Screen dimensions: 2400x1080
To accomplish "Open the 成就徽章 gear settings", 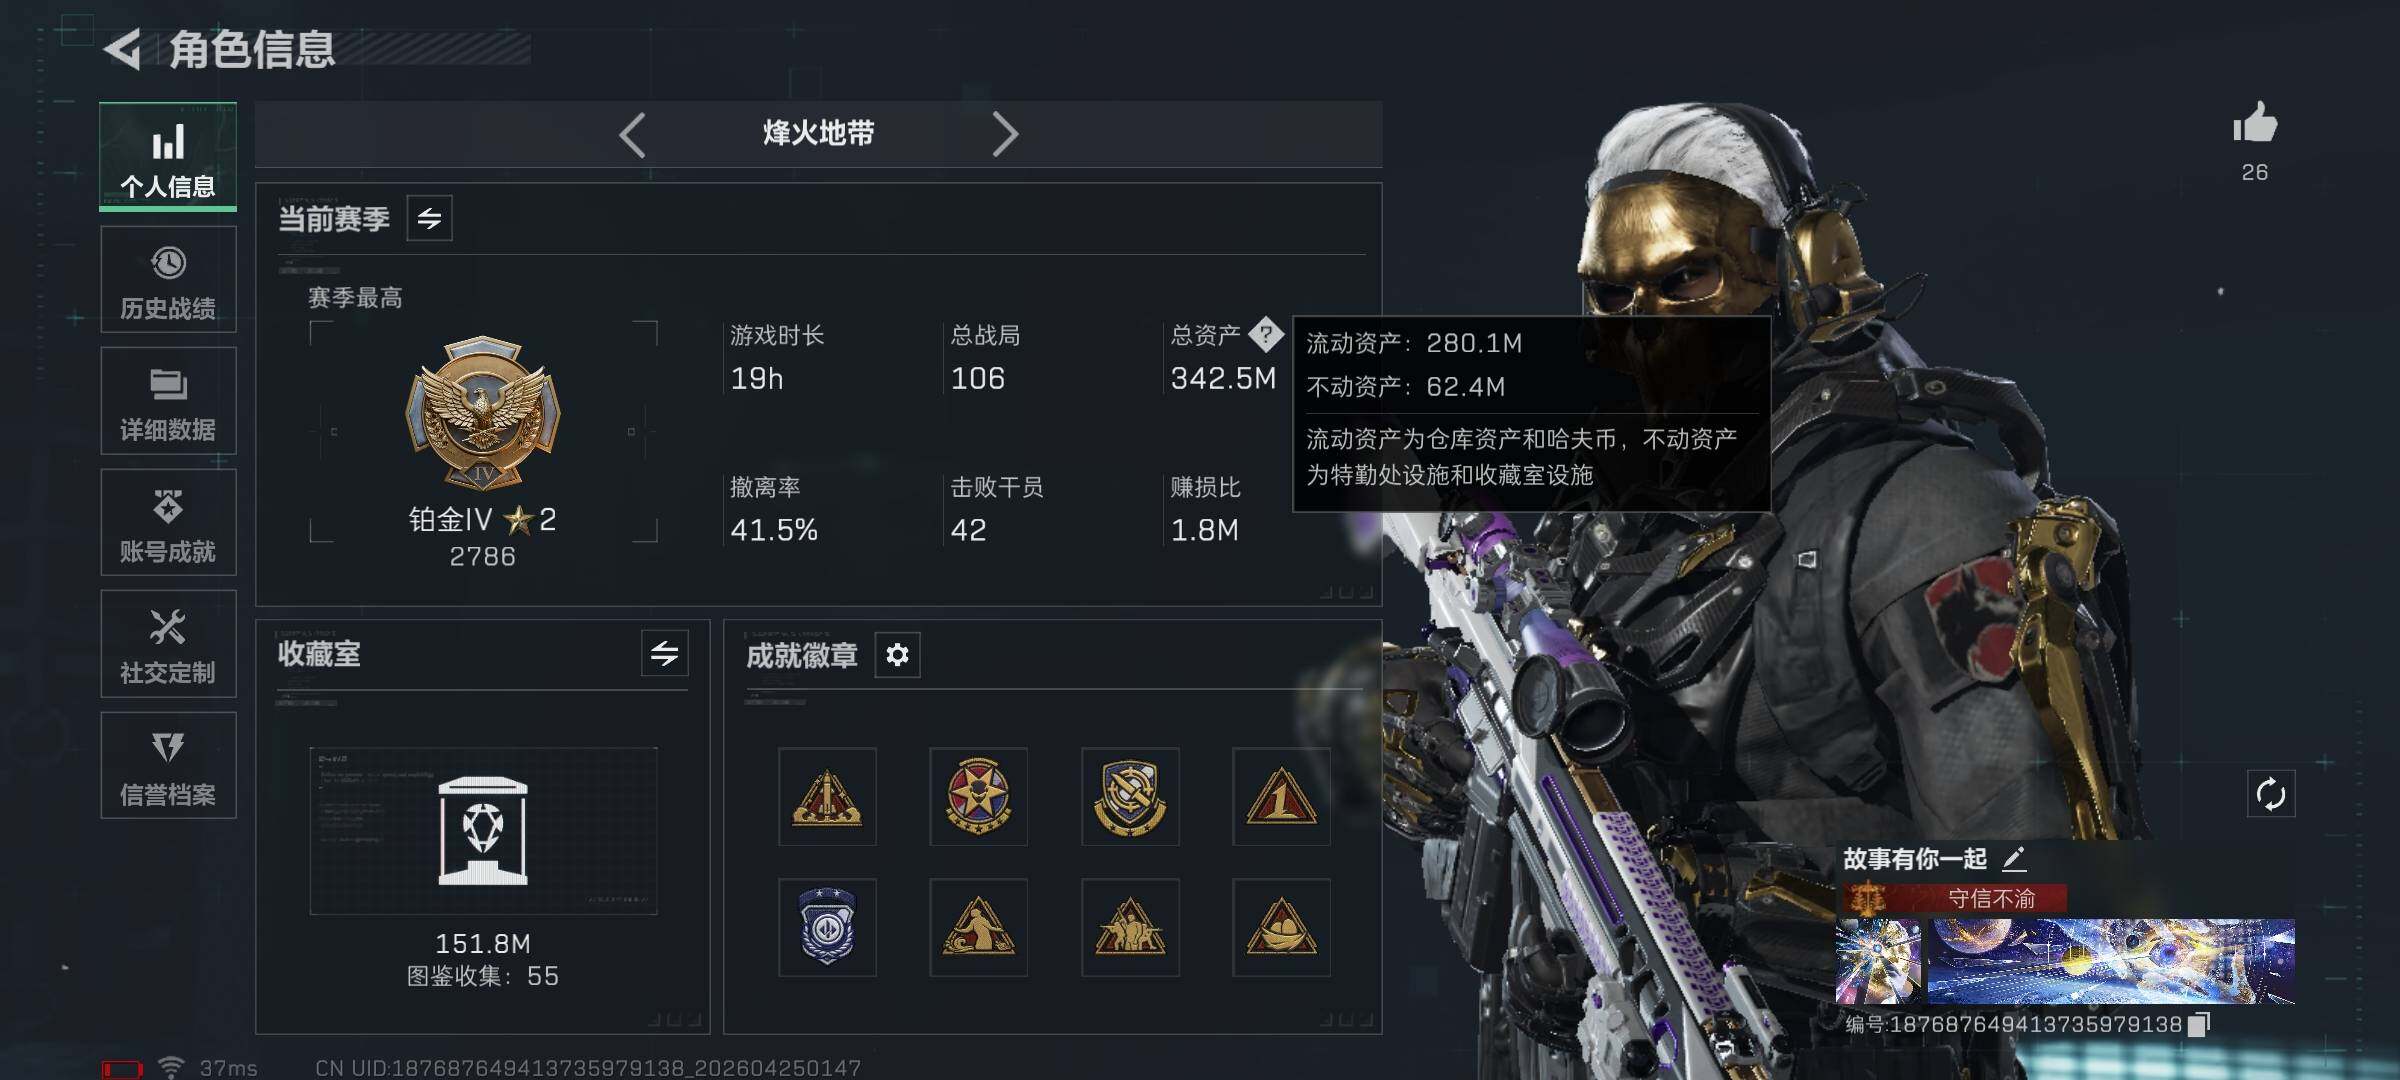I will (x=897, y=655).
